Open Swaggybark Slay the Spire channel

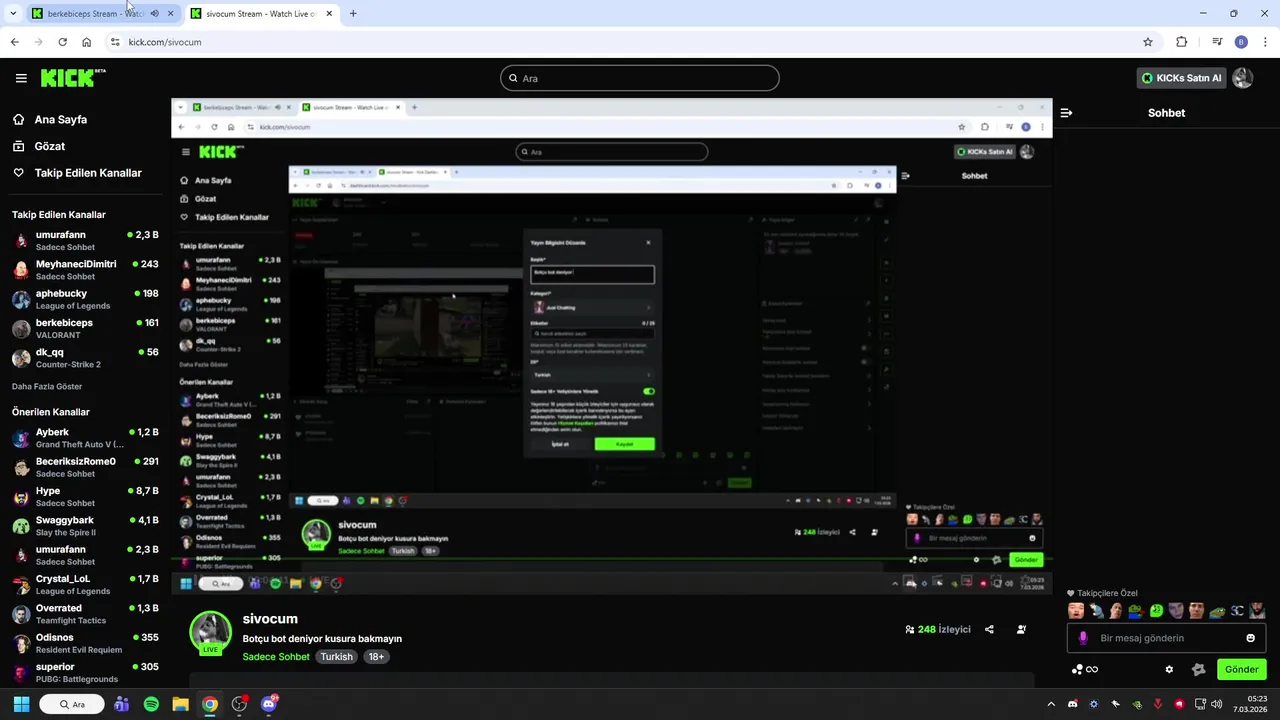click(x=85, y=526)
